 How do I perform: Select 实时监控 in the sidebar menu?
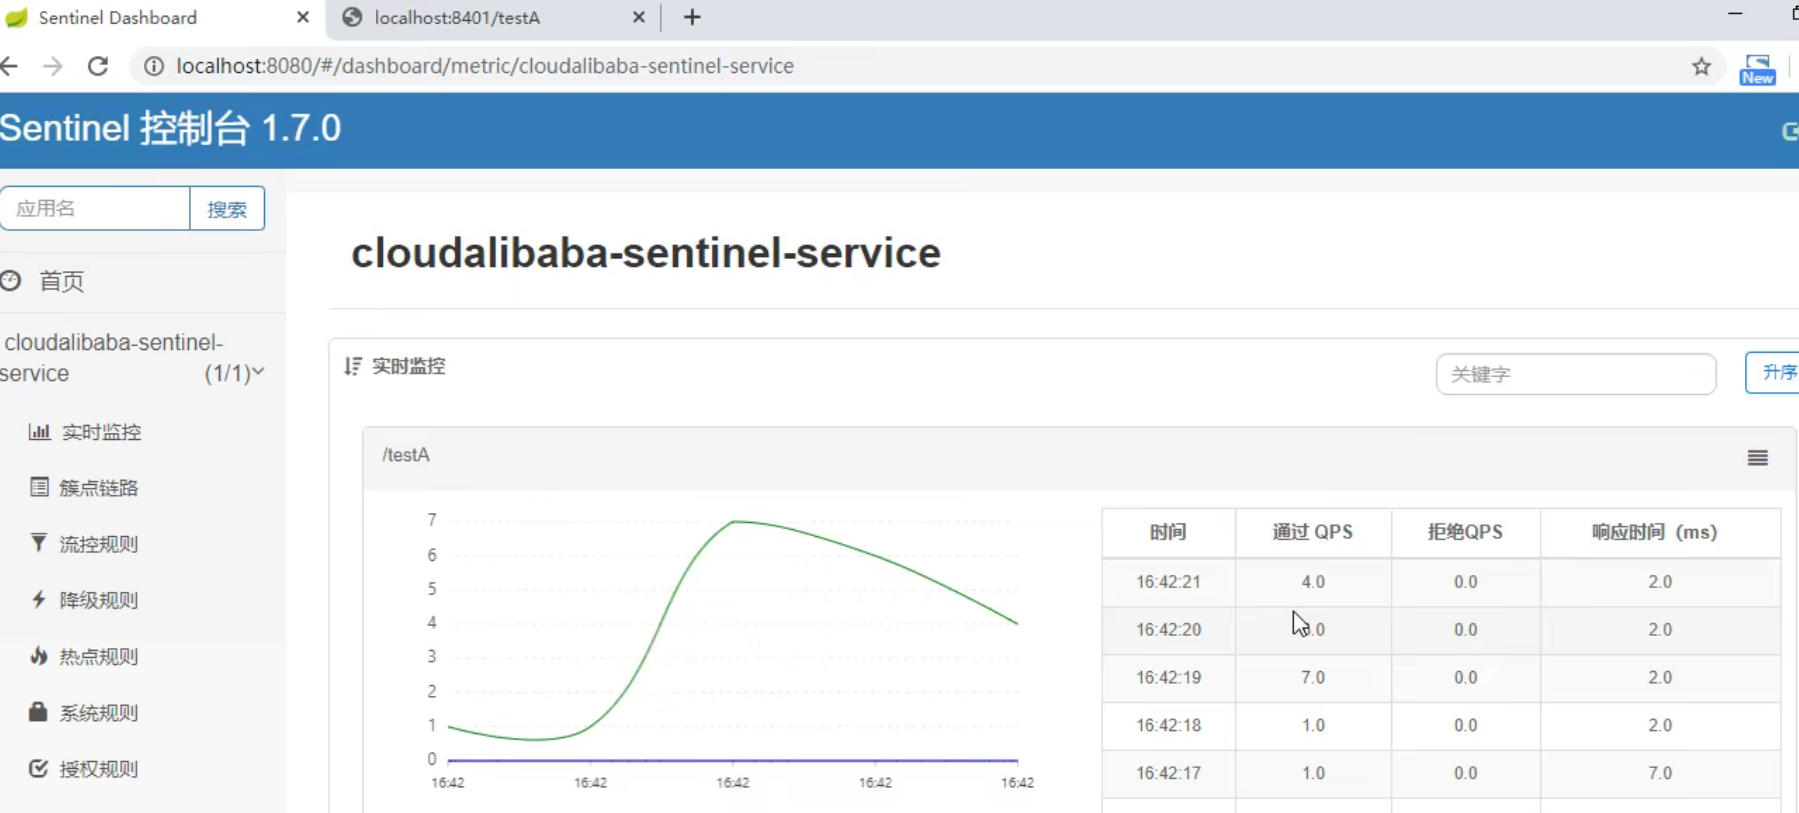tap(101, 432)
